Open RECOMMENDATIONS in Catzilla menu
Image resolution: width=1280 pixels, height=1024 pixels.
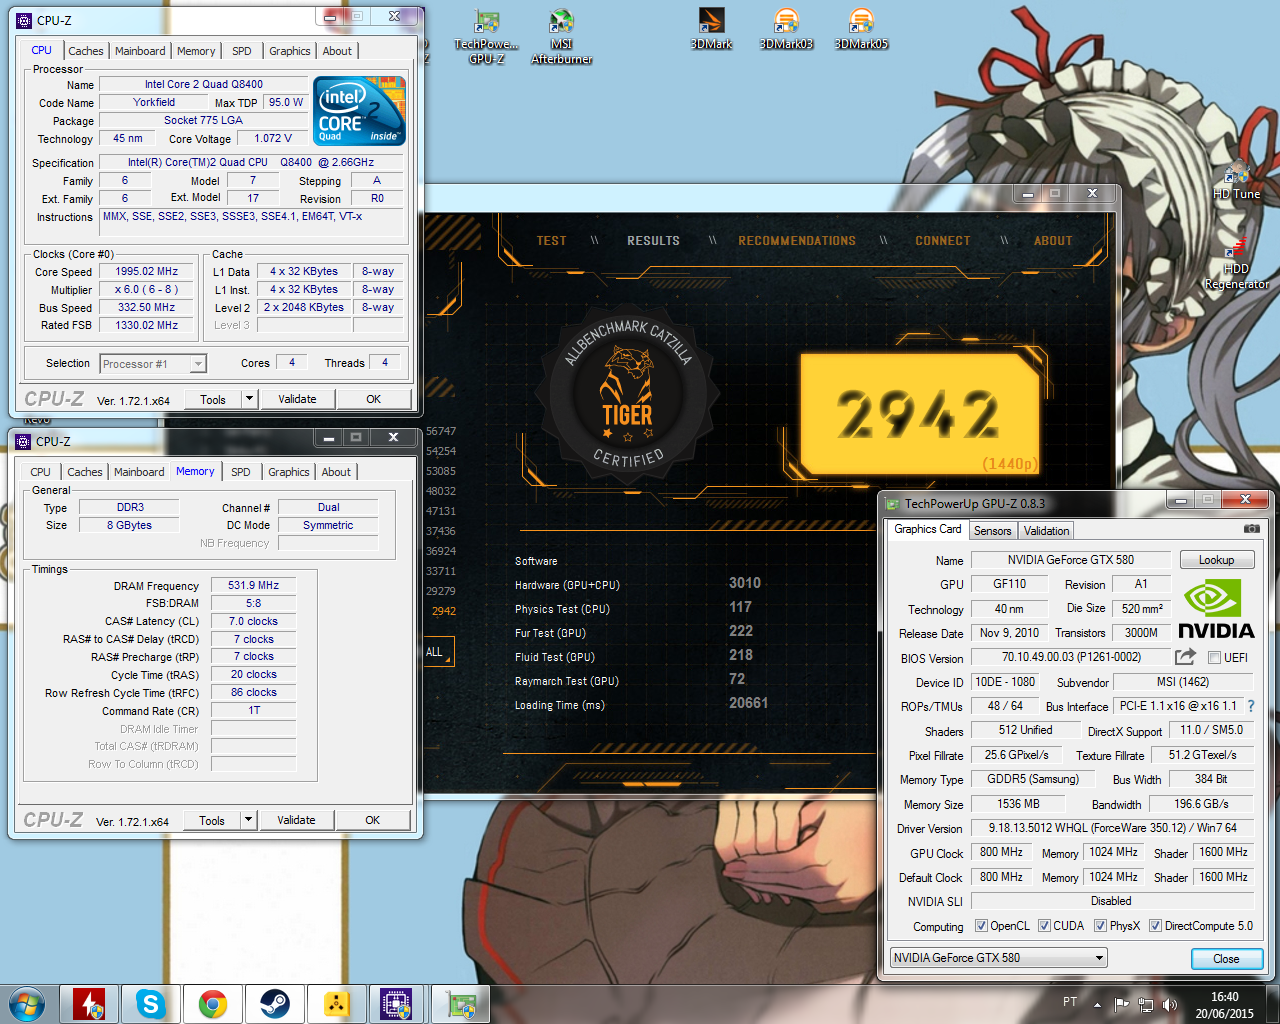[x=797, y=241]
